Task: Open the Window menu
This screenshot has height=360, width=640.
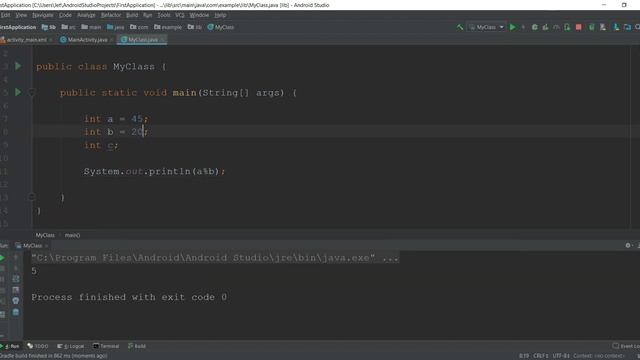Action: click(x=199, y=15)
